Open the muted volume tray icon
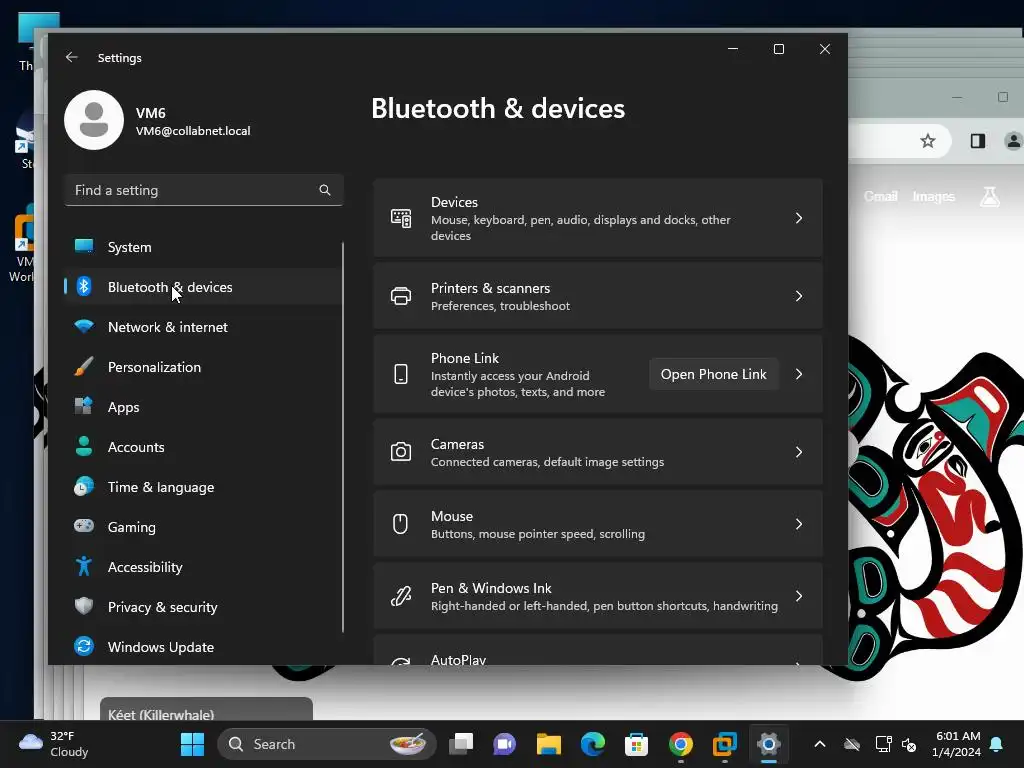The image size is (1024, 768). tap(908, 744)
